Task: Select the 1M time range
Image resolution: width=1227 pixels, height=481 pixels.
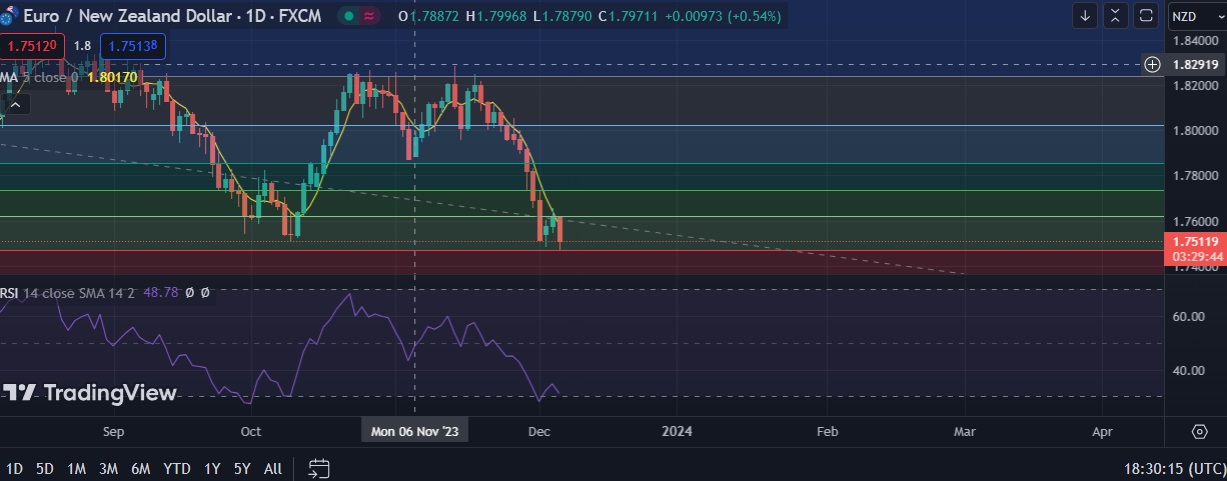Action: tap(77, 467)
